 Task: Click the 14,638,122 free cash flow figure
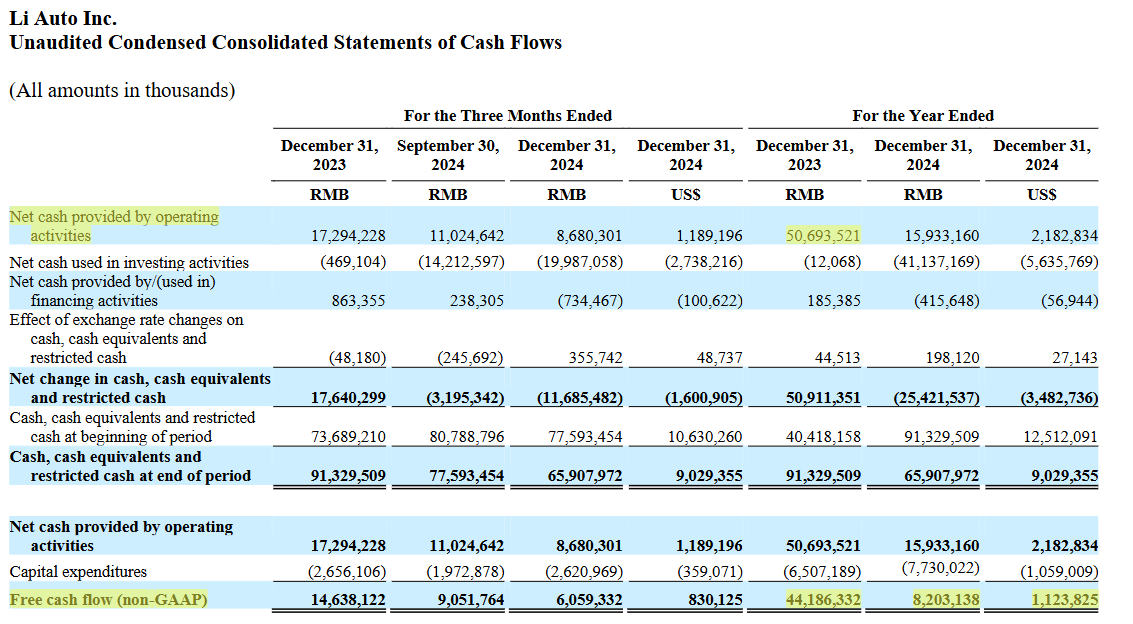pyautogui.click(x=348, y=599)
